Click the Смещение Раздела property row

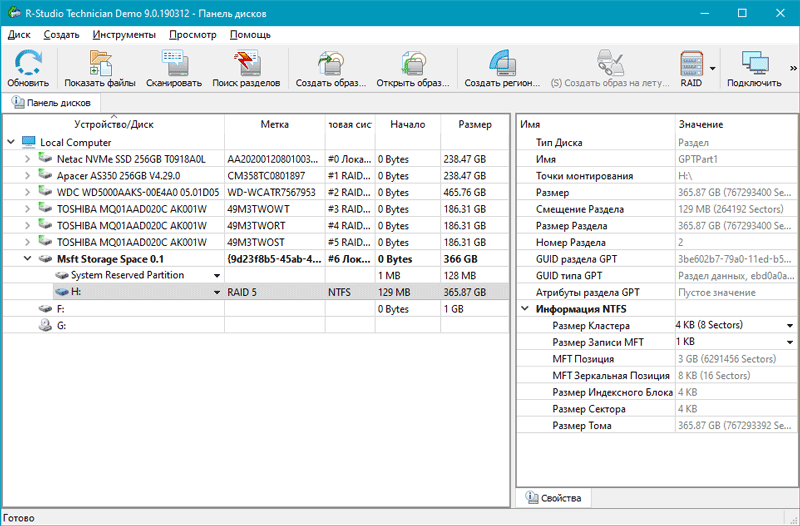click(658, 209)
